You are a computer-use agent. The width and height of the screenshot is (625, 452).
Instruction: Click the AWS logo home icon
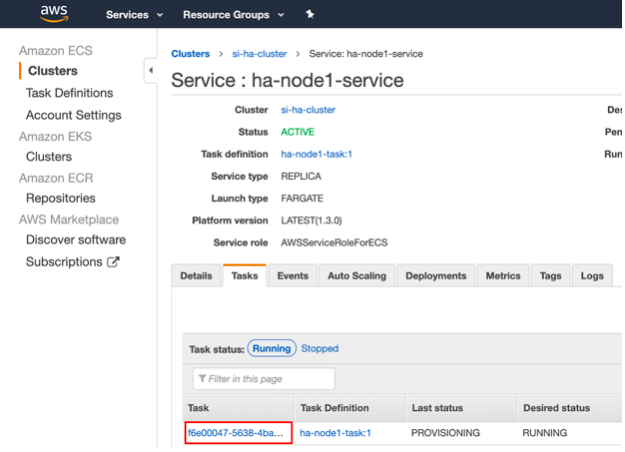(54, 14)
